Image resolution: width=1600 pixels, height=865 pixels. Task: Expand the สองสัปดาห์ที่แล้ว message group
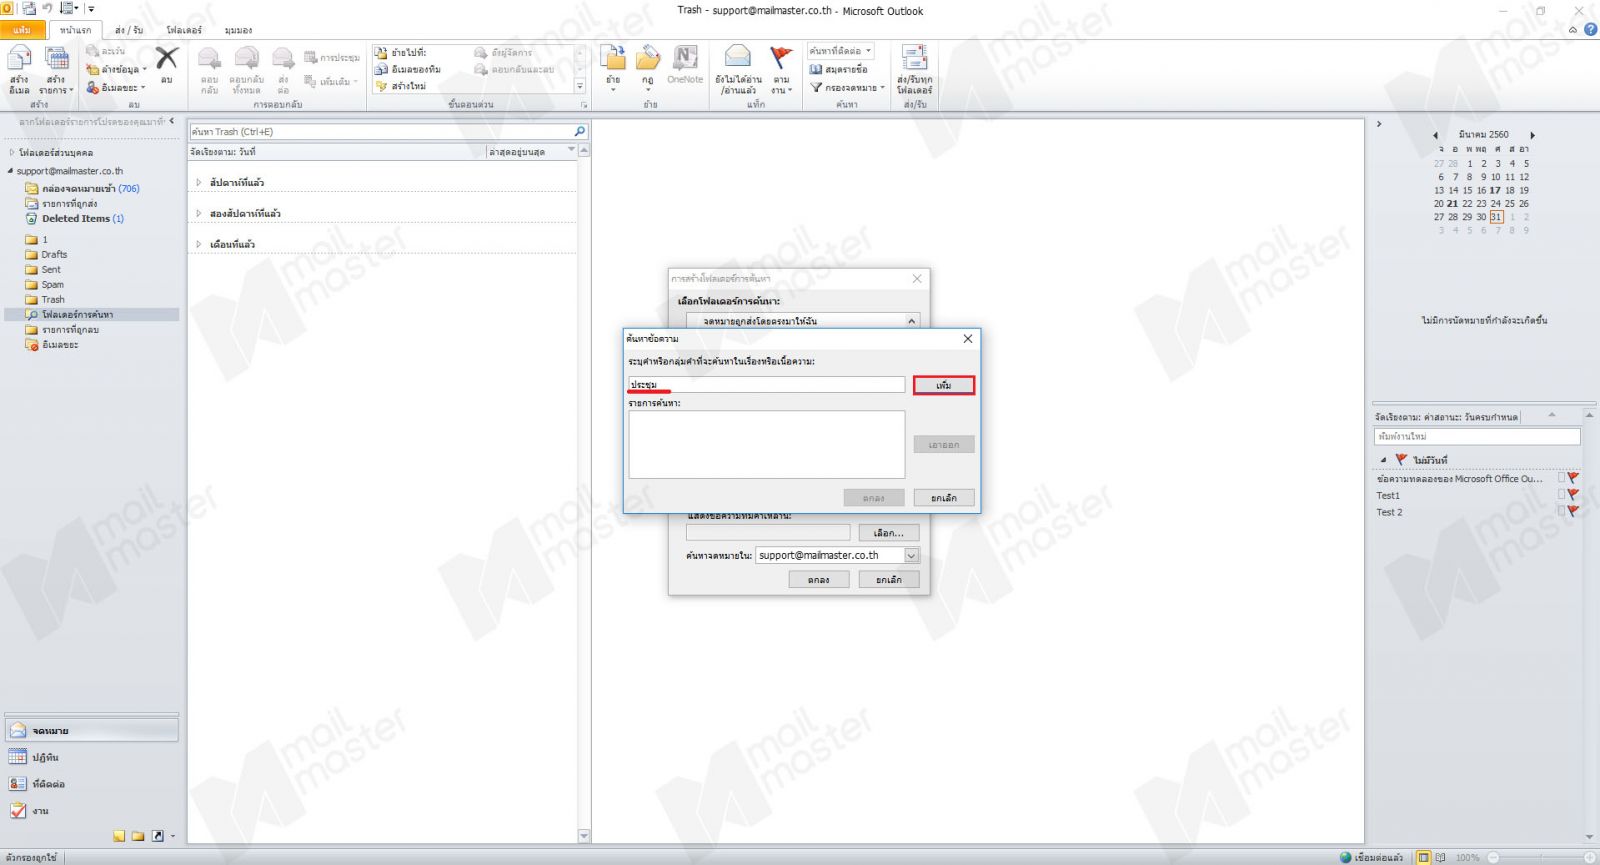[x=198, y=213]
